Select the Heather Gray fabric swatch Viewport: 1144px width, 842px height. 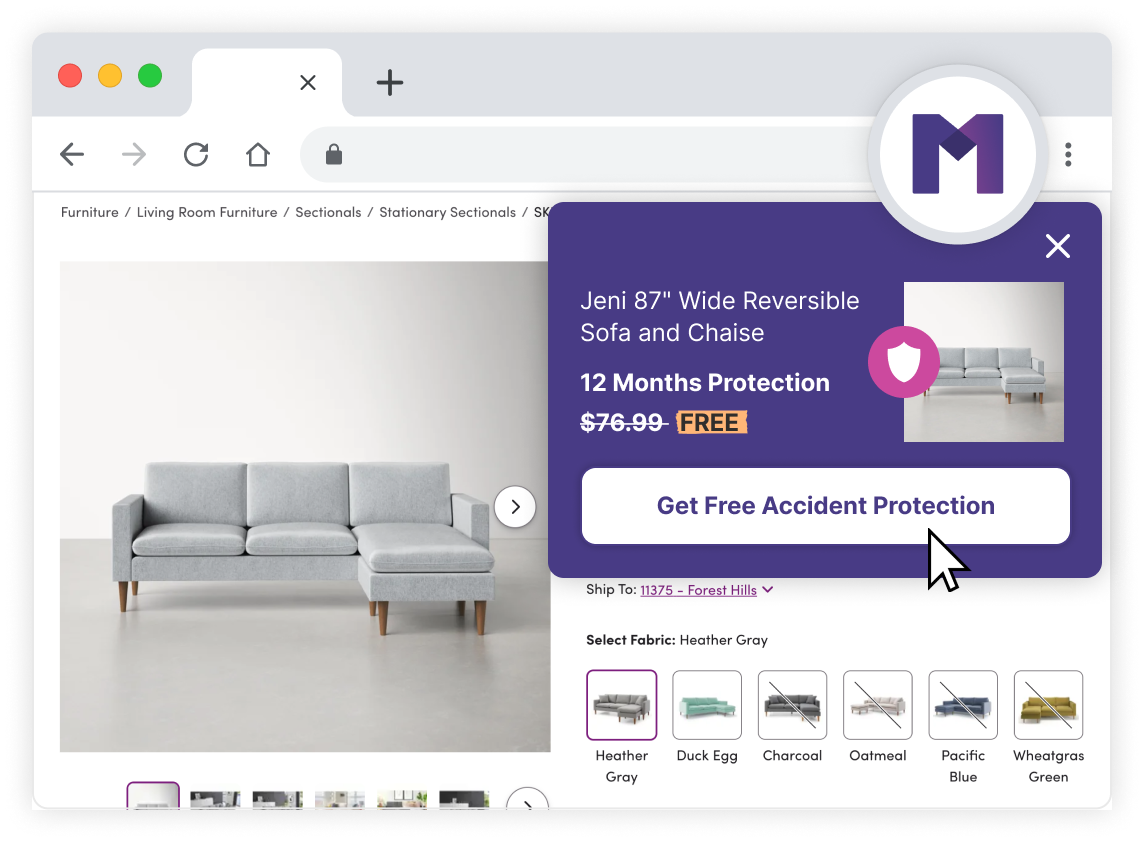click(622, 705)
